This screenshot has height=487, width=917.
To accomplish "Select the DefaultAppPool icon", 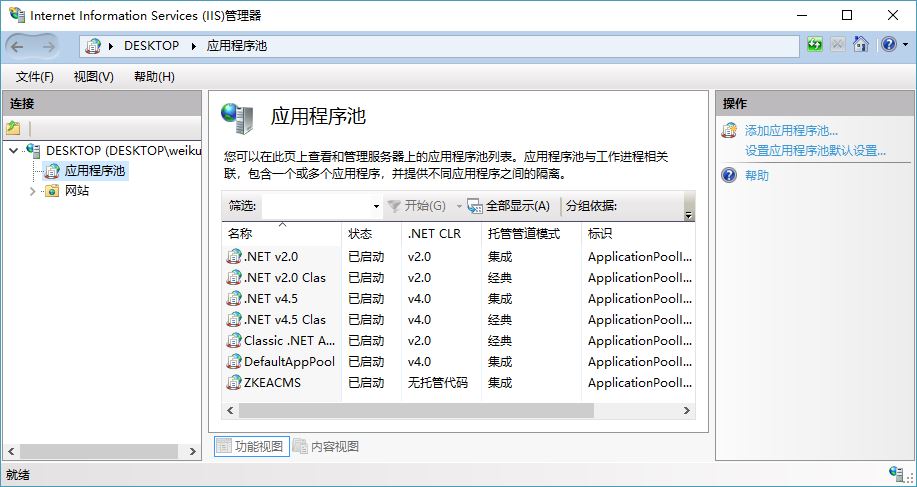I will click(x=234, y=361).
